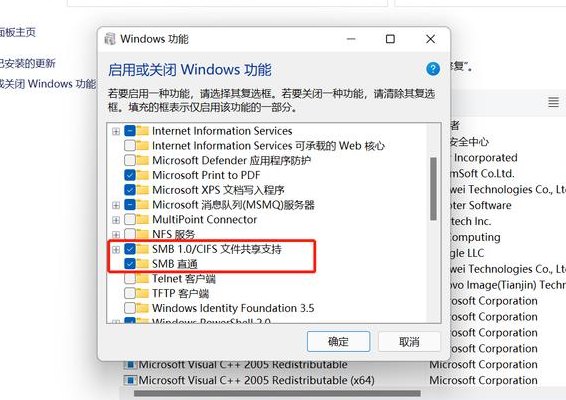Screen dimensions: 566x400
Task: Expand the Internet Information Services node
Action: 116,131
